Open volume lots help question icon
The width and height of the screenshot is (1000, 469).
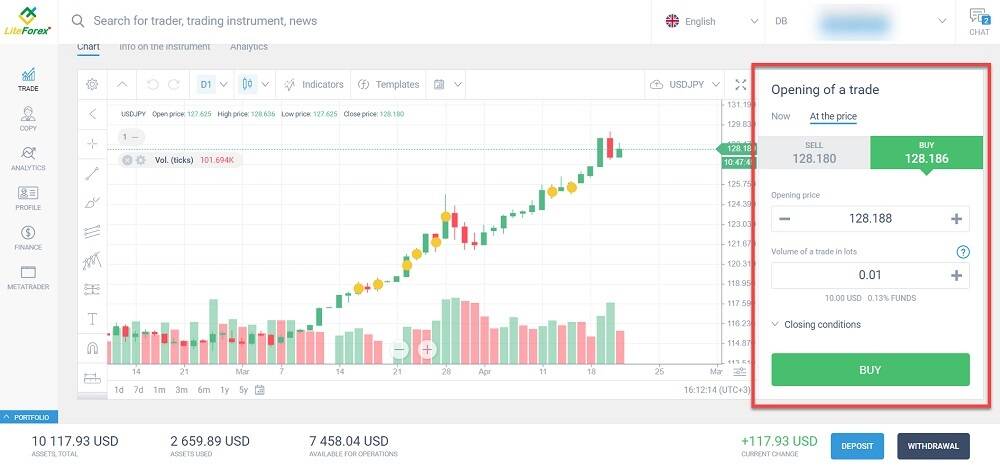tap(963, 252)
